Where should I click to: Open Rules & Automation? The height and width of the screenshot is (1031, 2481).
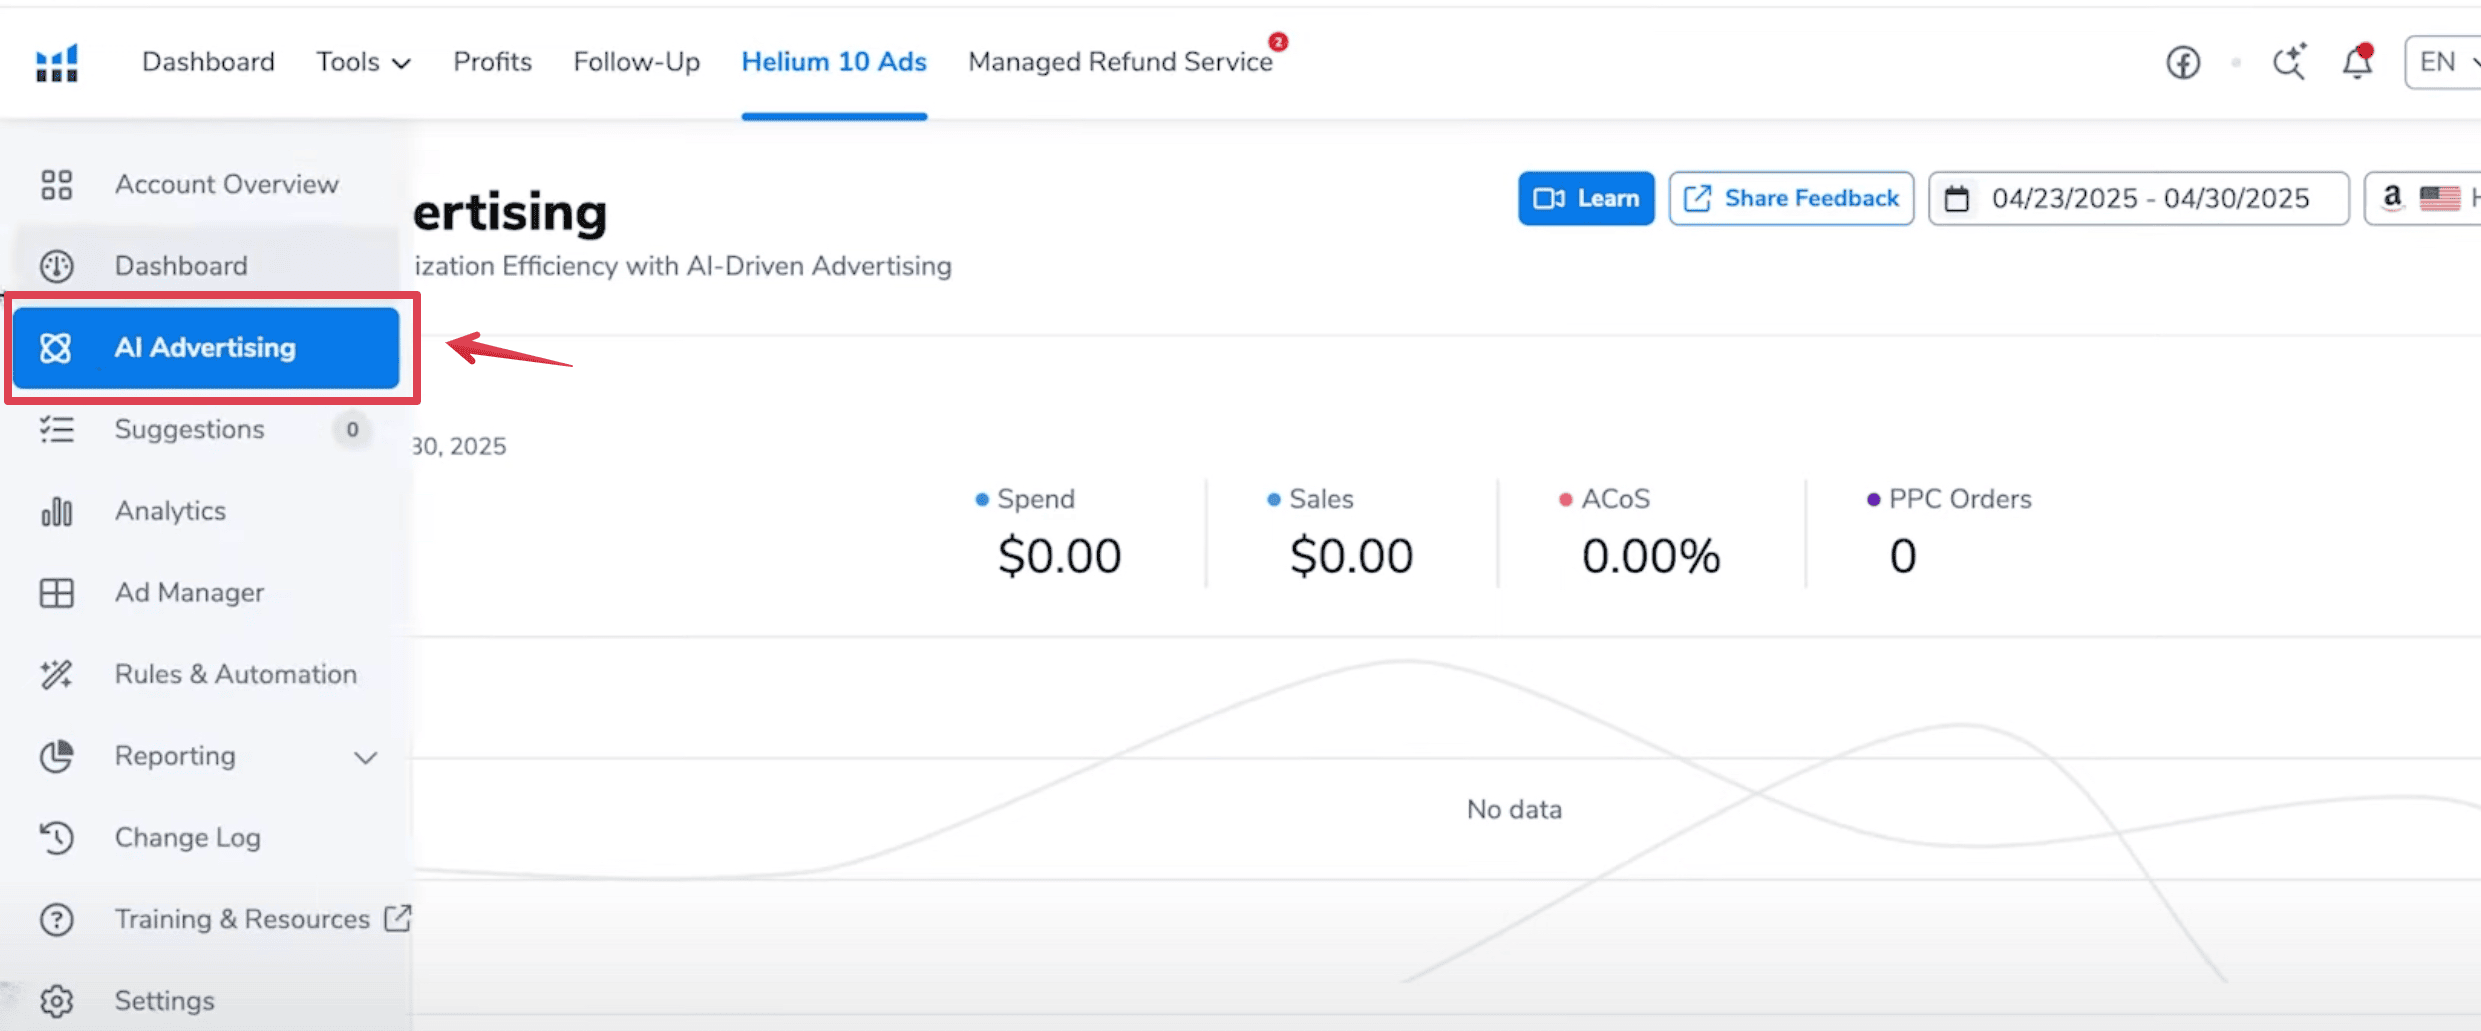[x=235, y=674]
